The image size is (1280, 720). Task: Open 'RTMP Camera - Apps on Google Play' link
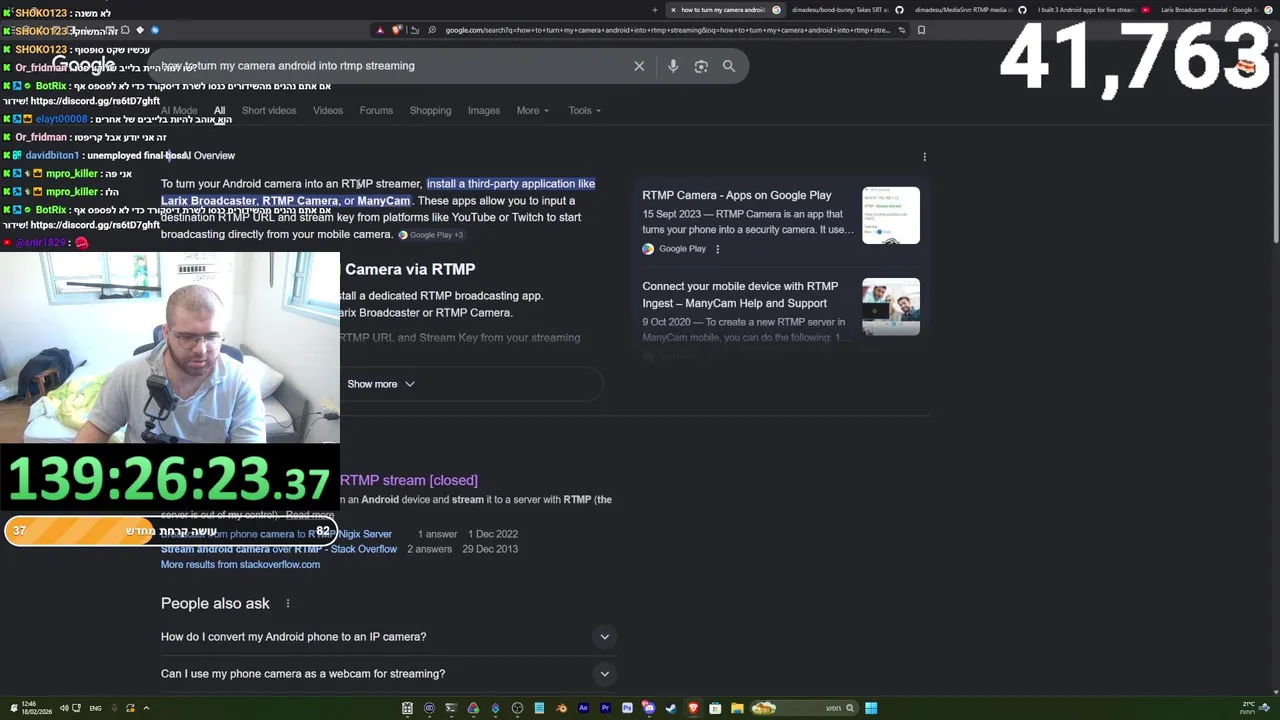point(737,196)
